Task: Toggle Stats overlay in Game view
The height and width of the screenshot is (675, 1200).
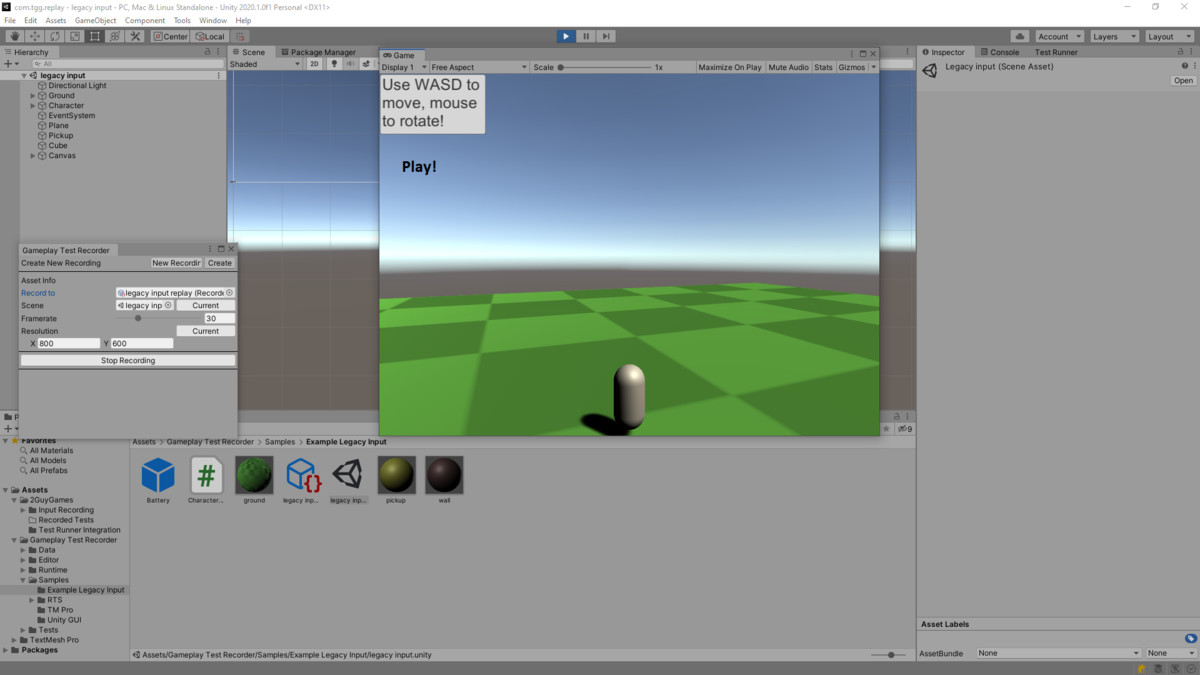Action: [x=822, y=67]
